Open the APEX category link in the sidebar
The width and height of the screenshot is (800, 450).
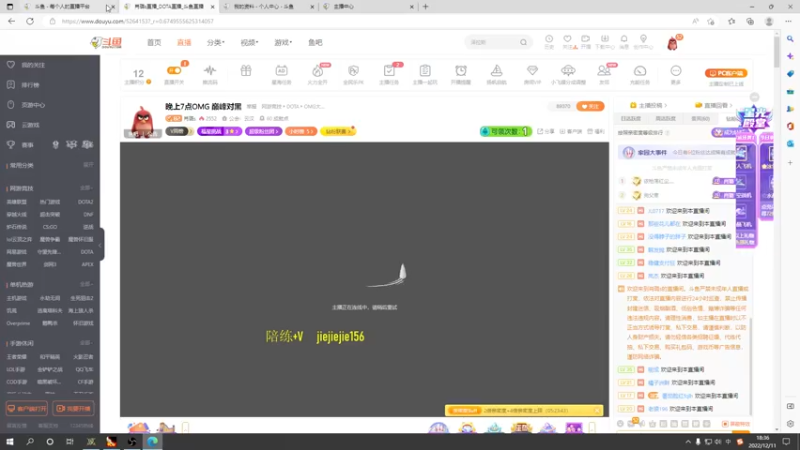click(87, 264)
